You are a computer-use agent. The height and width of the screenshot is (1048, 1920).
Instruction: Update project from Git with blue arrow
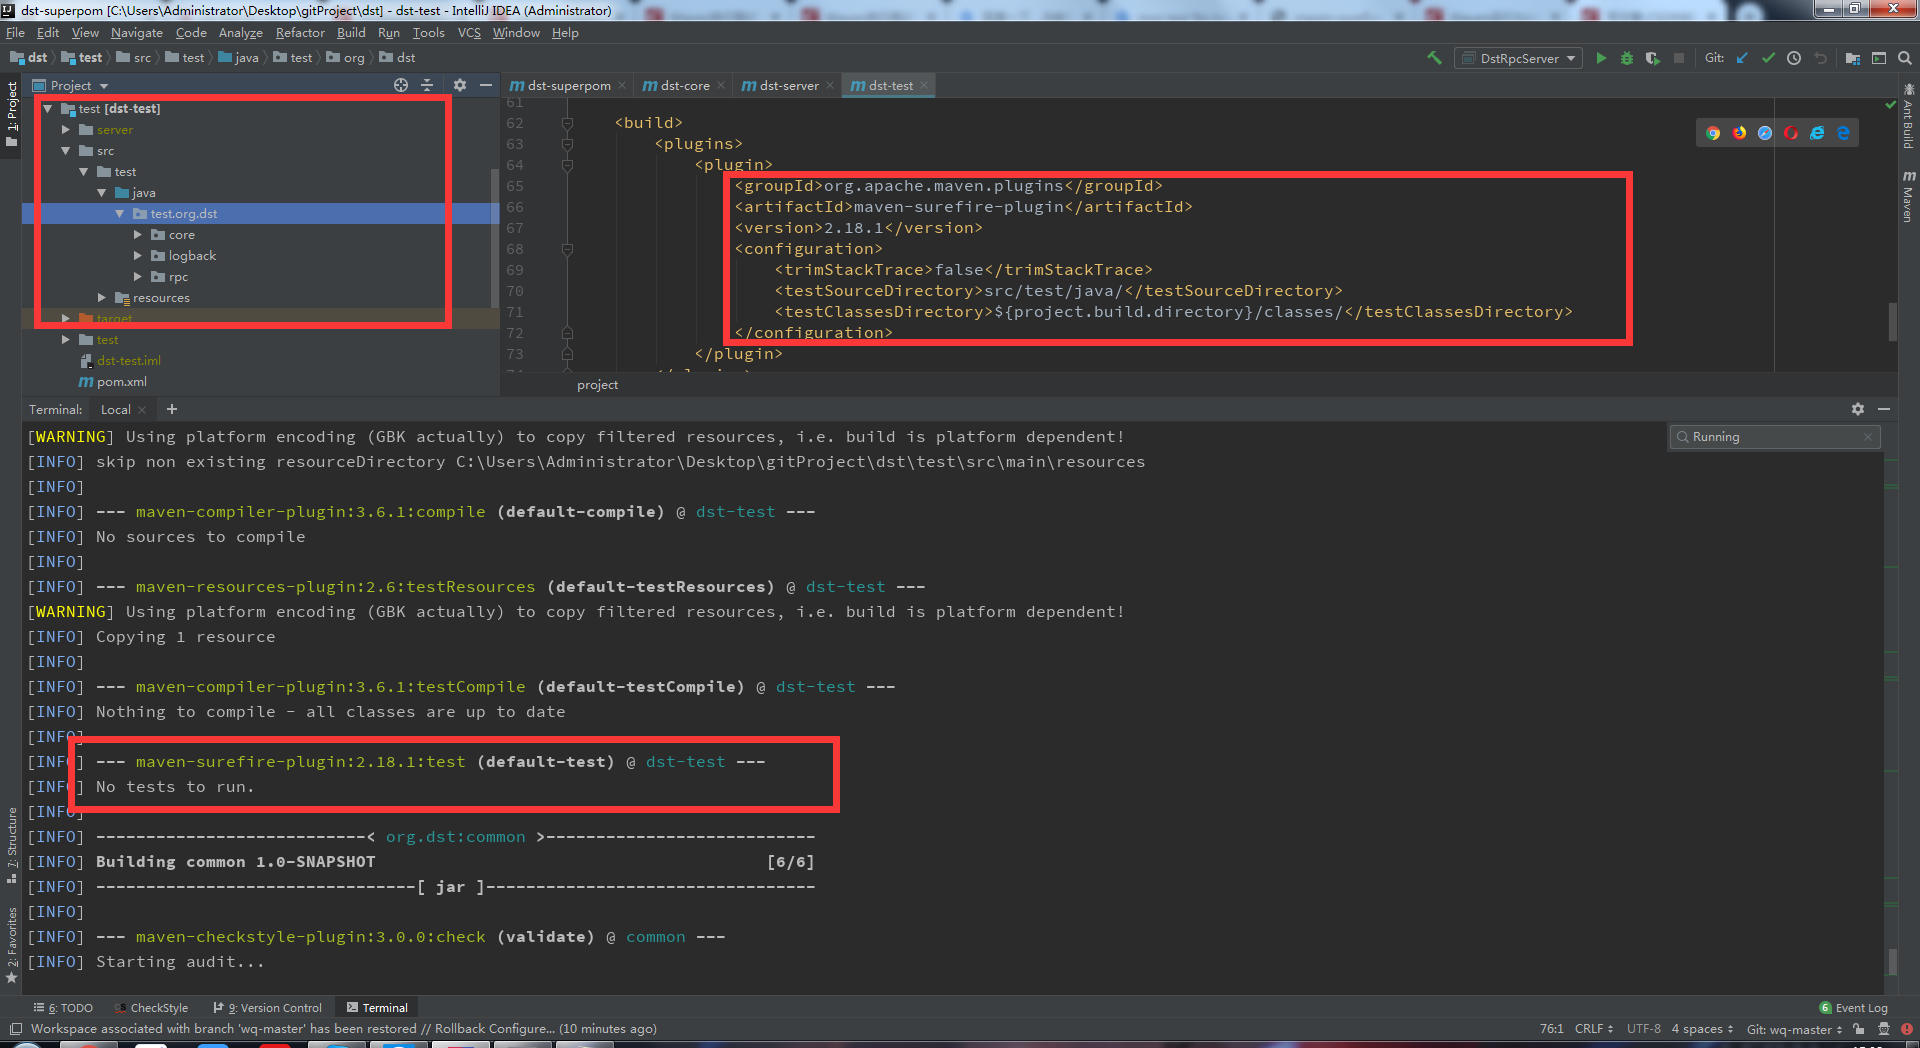[x=1742, y=57]
